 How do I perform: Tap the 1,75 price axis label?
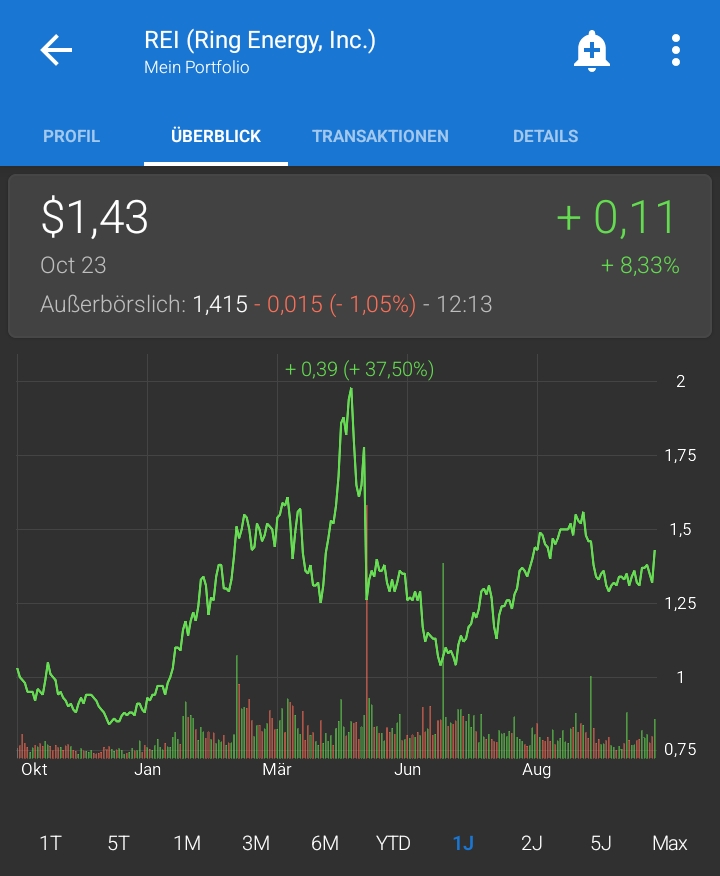click(680, 455)
